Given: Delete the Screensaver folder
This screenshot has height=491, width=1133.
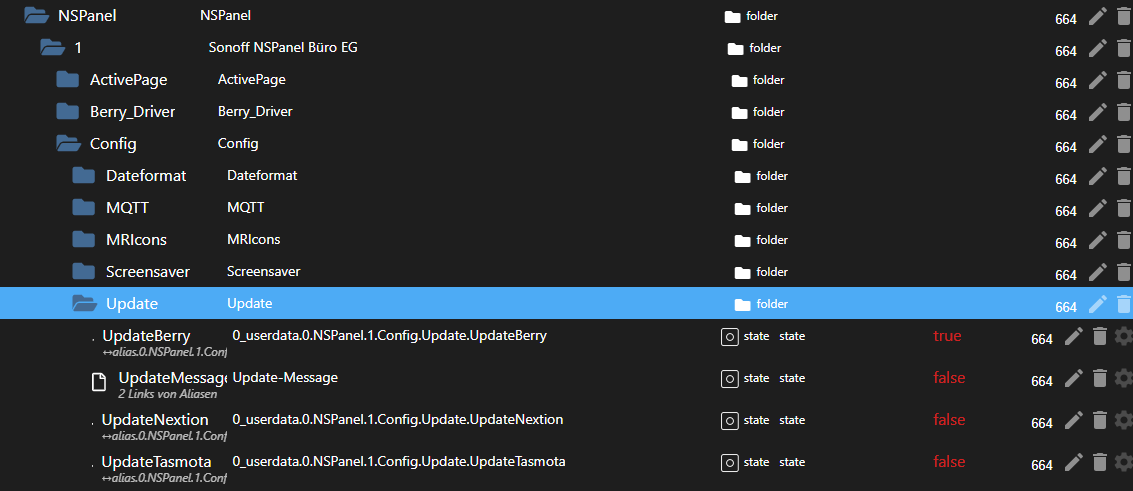Looking at the screenshot, I should click(x=1123, y=272).
